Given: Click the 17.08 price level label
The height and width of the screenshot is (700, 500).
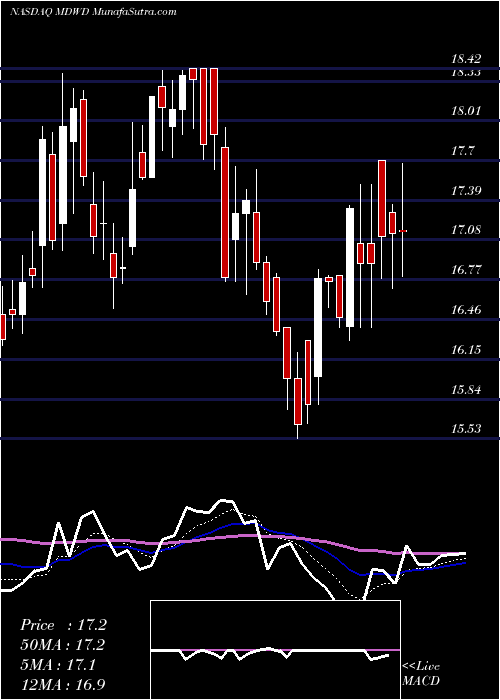Looking at the screenshot, I should (466, 230).
